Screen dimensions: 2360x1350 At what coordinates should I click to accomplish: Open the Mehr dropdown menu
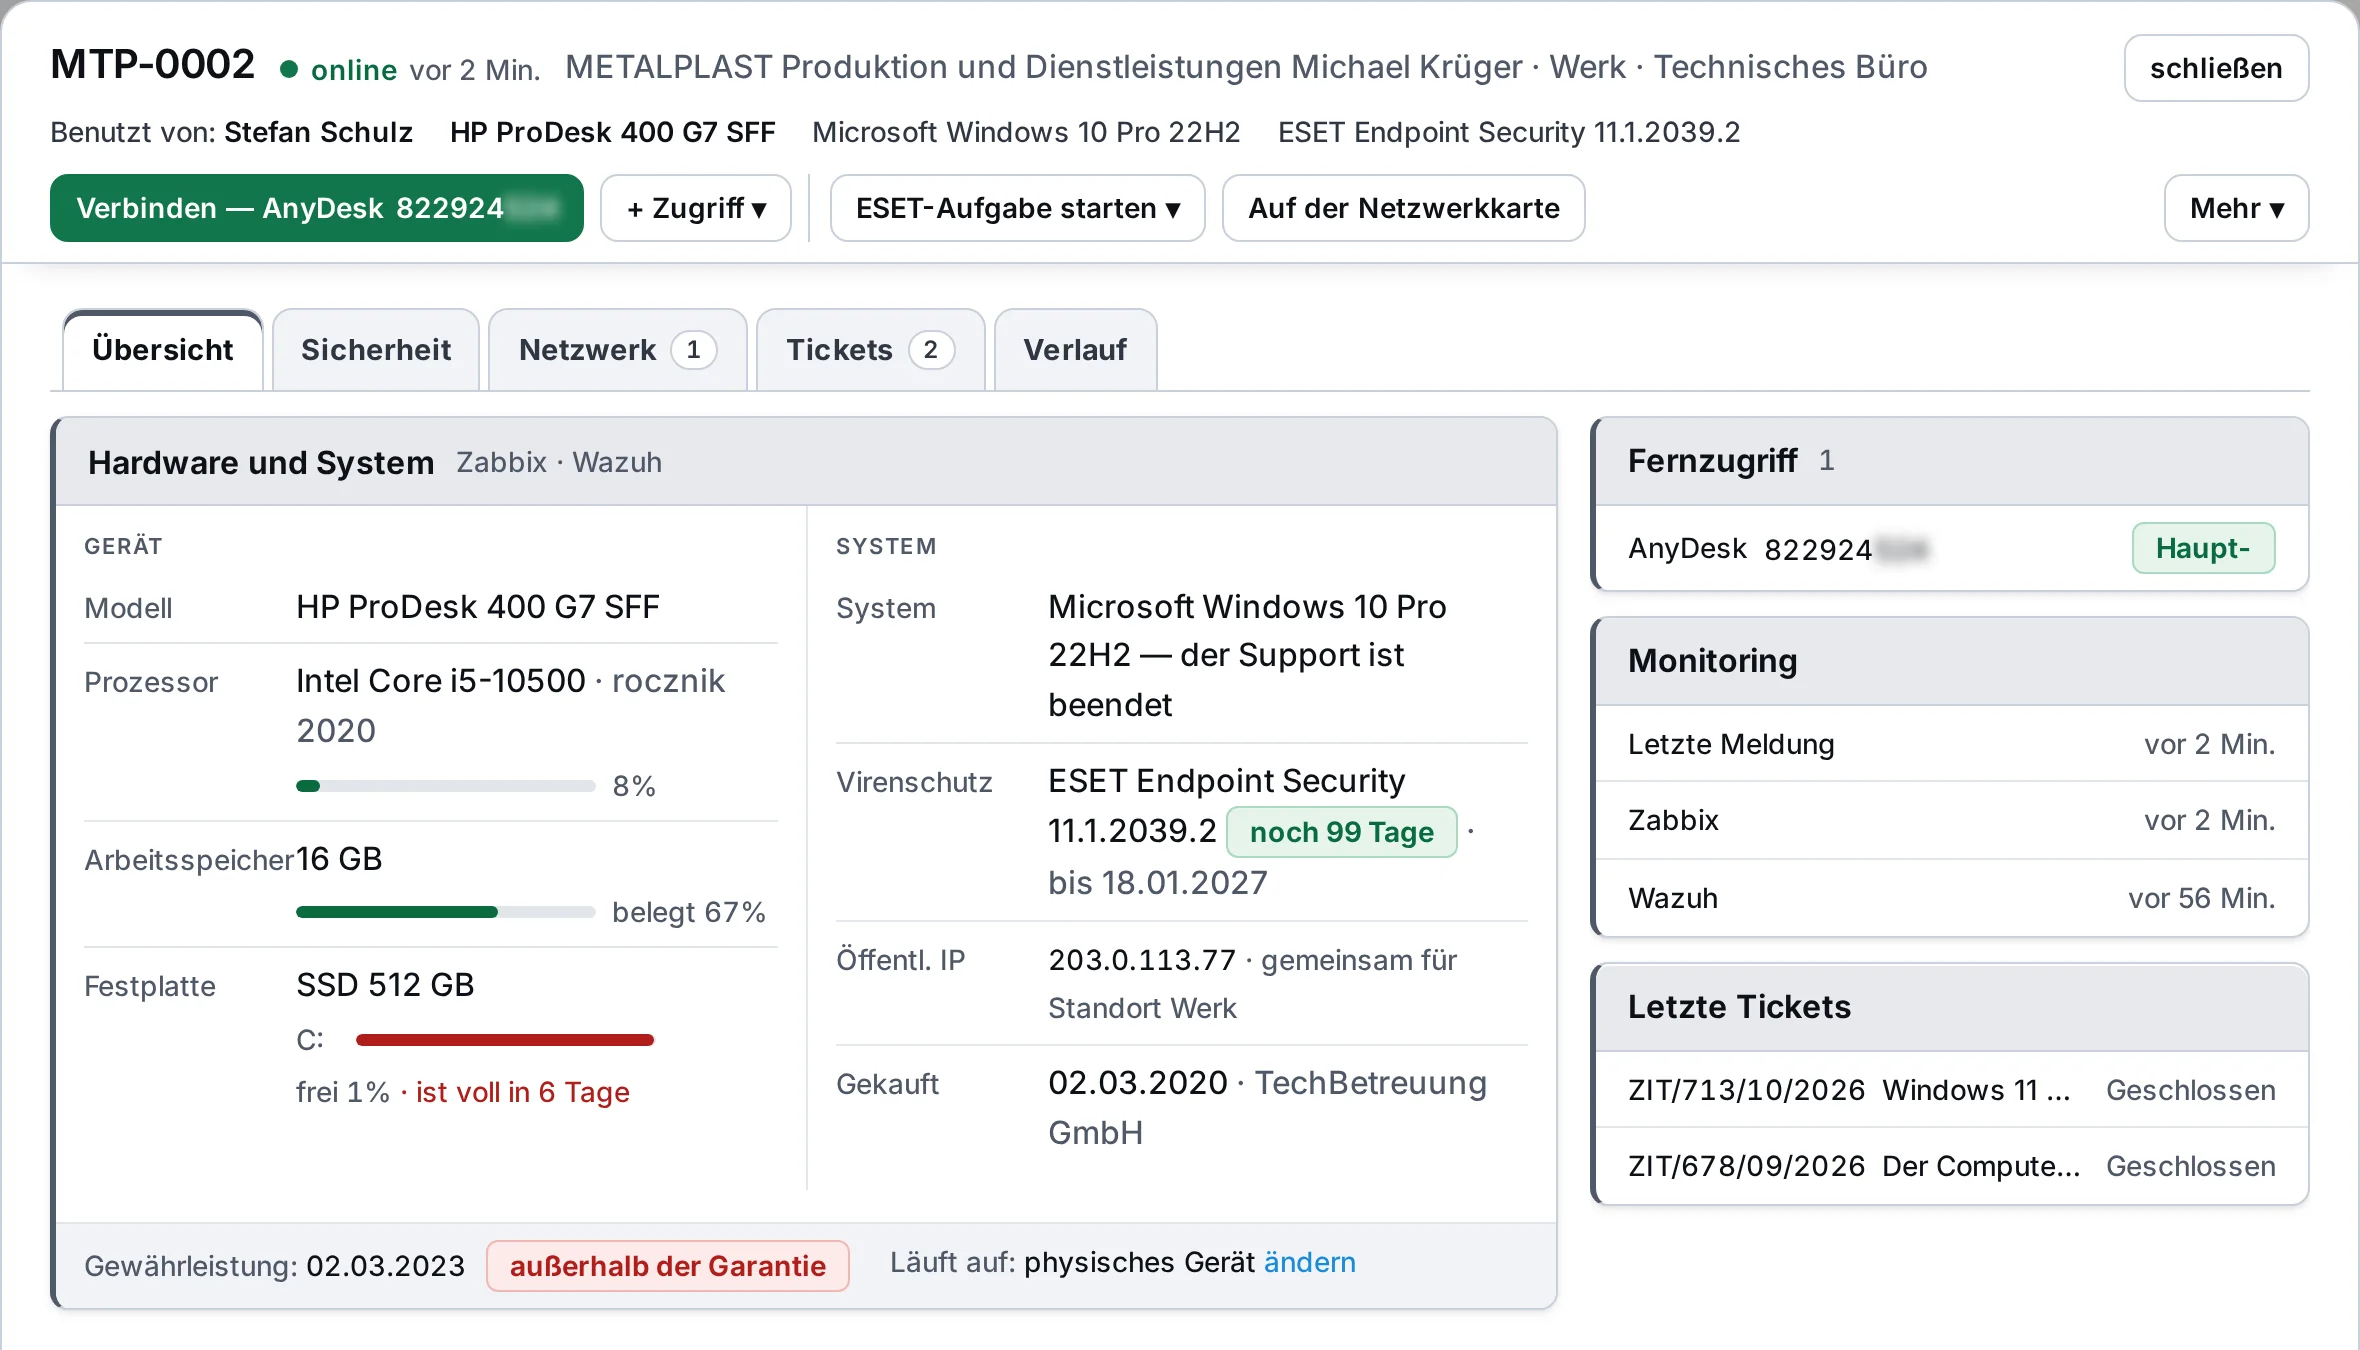click(2236, 208)
